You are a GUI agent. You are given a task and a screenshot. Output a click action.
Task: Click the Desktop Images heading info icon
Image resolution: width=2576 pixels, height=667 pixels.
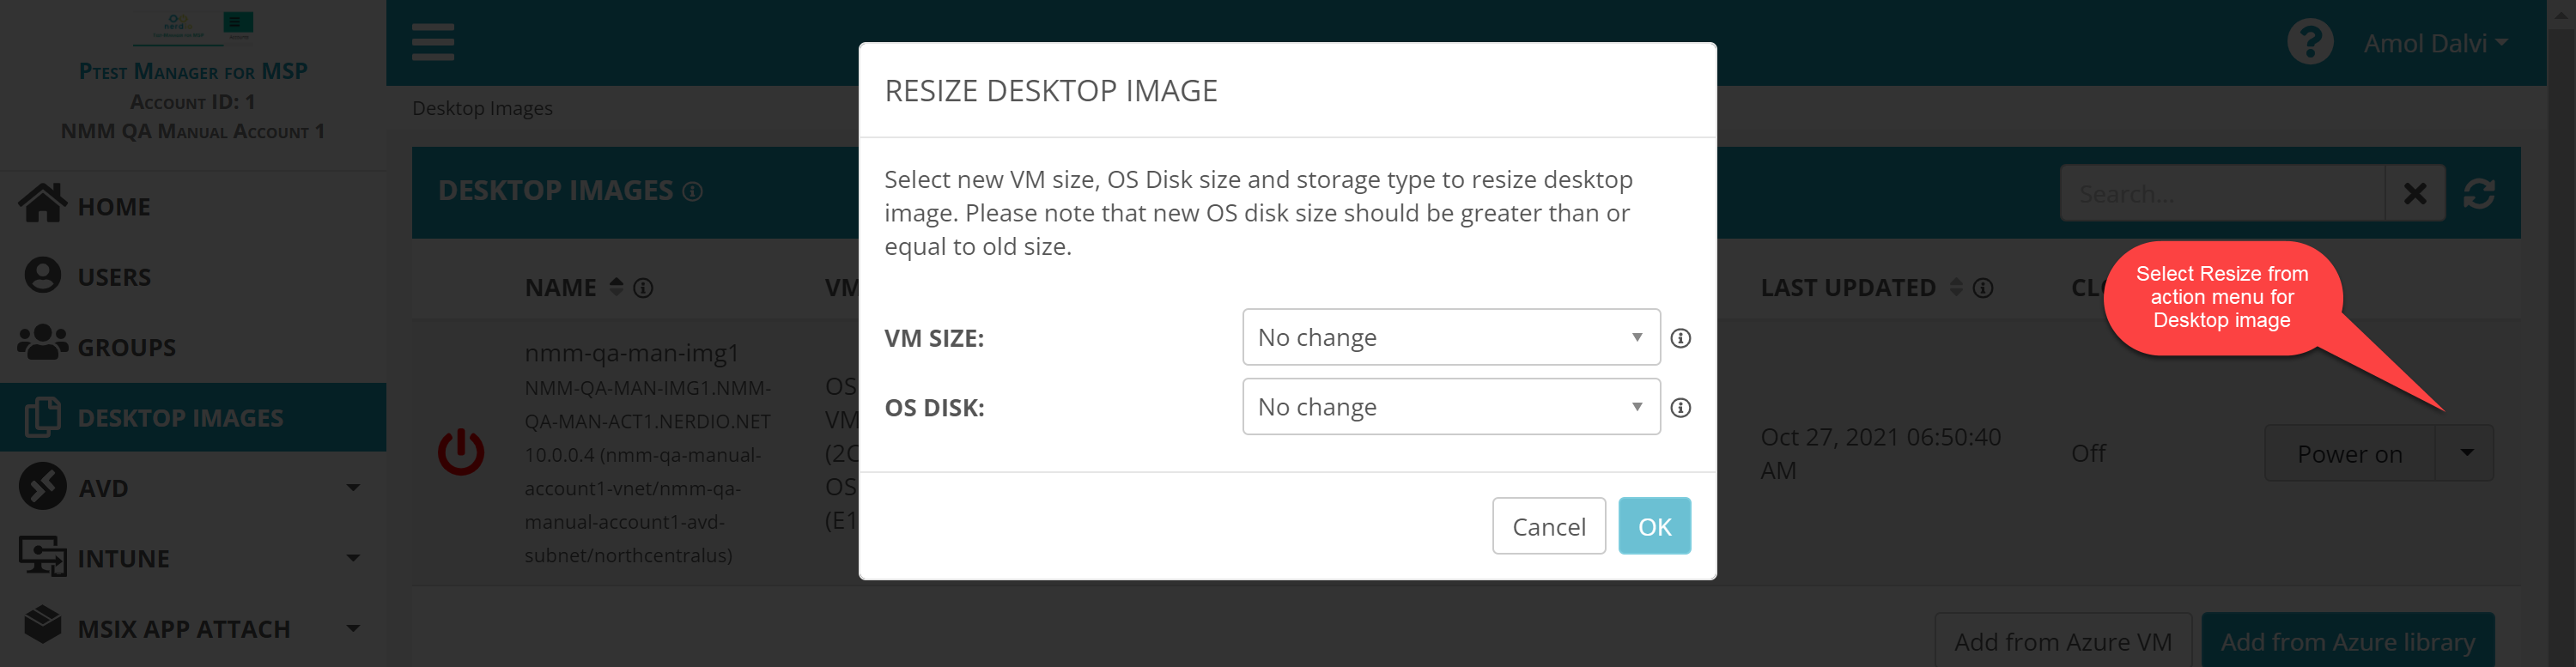coord(692,191)
